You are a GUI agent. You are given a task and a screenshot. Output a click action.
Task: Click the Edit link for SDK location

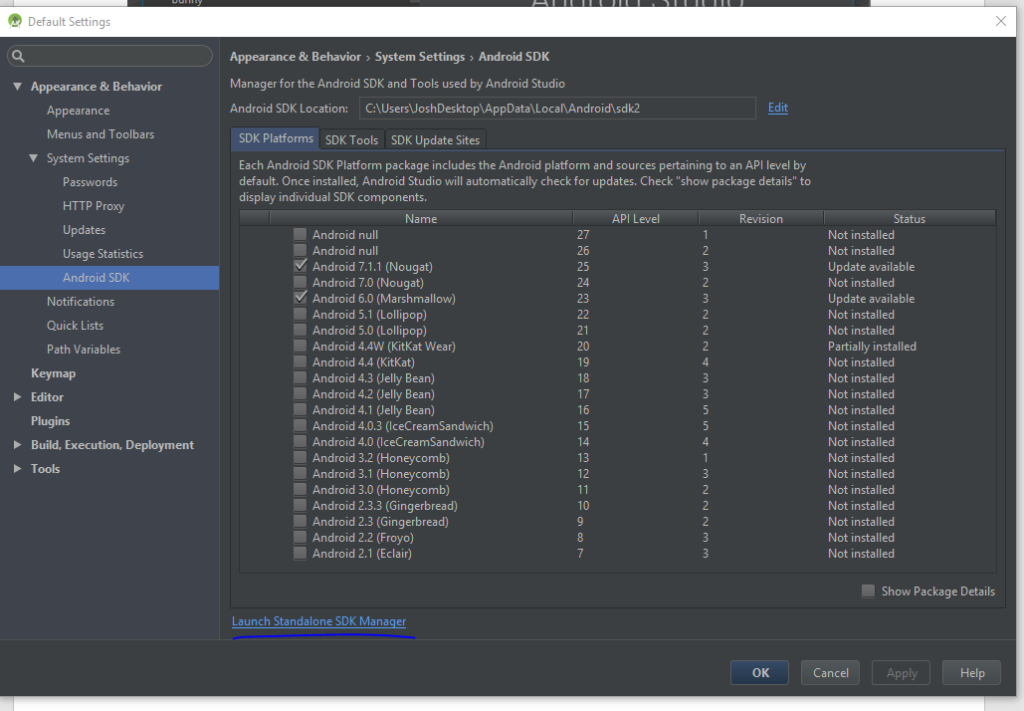(778, 108)
